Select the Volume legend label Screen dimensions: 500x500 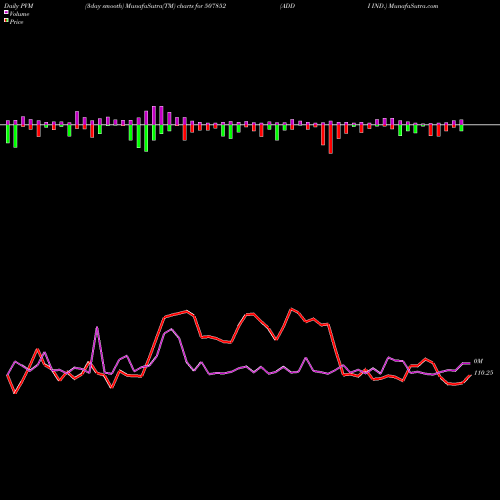click(19, 14)
